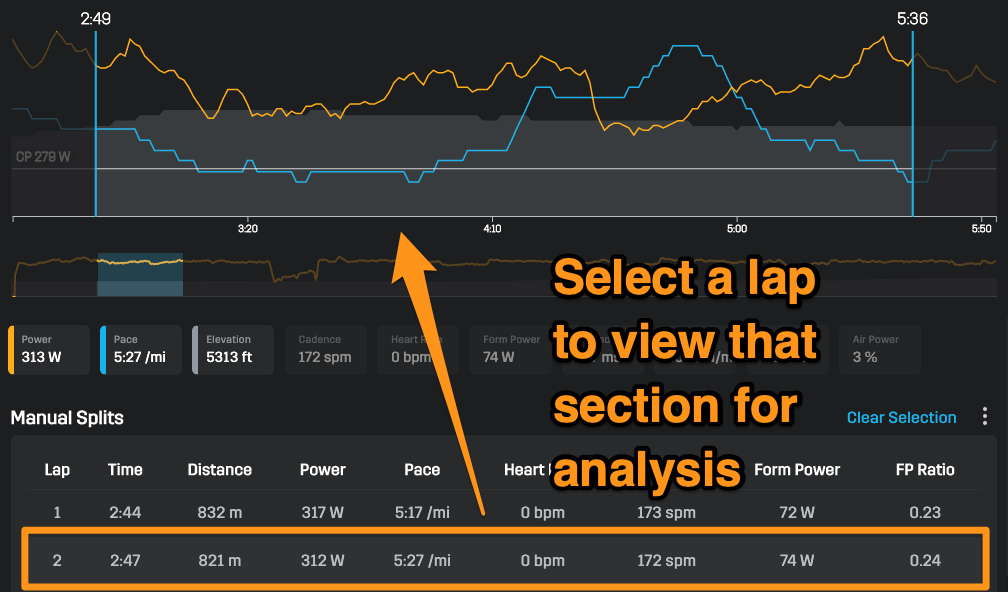This screenshot has width=1008, height=592.
Task: Click the Clear Selection link
Action: pyautogui.click(x=901, y=418)
